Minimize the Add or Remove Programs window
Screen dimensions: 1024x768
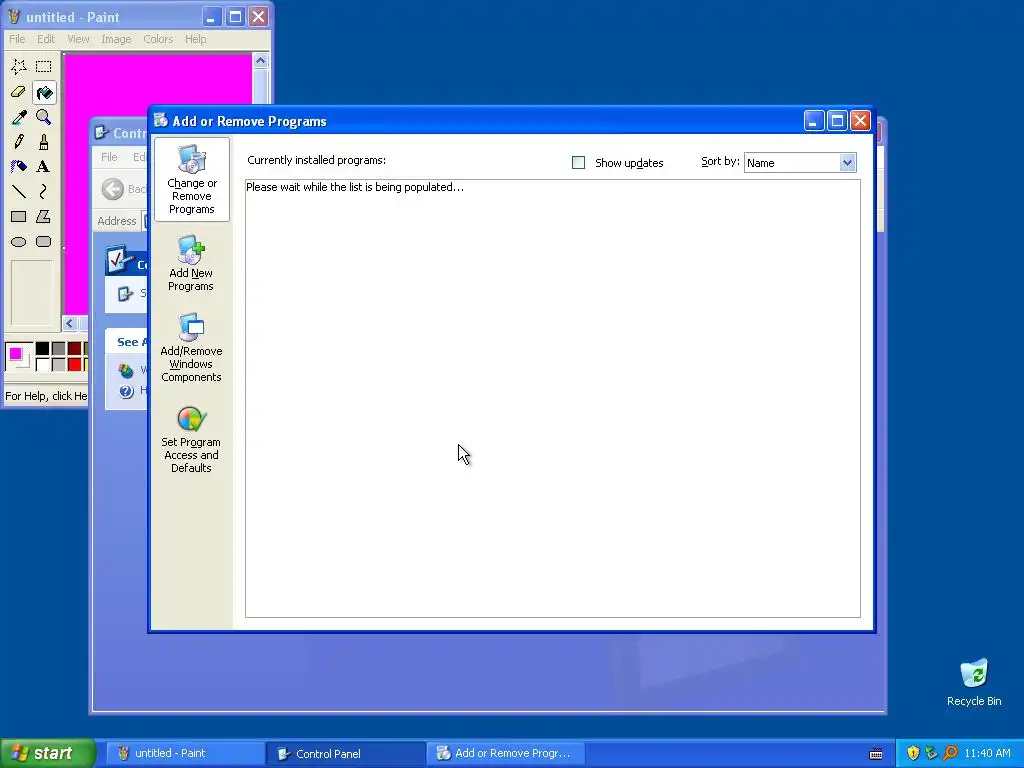tap(814, 121)
